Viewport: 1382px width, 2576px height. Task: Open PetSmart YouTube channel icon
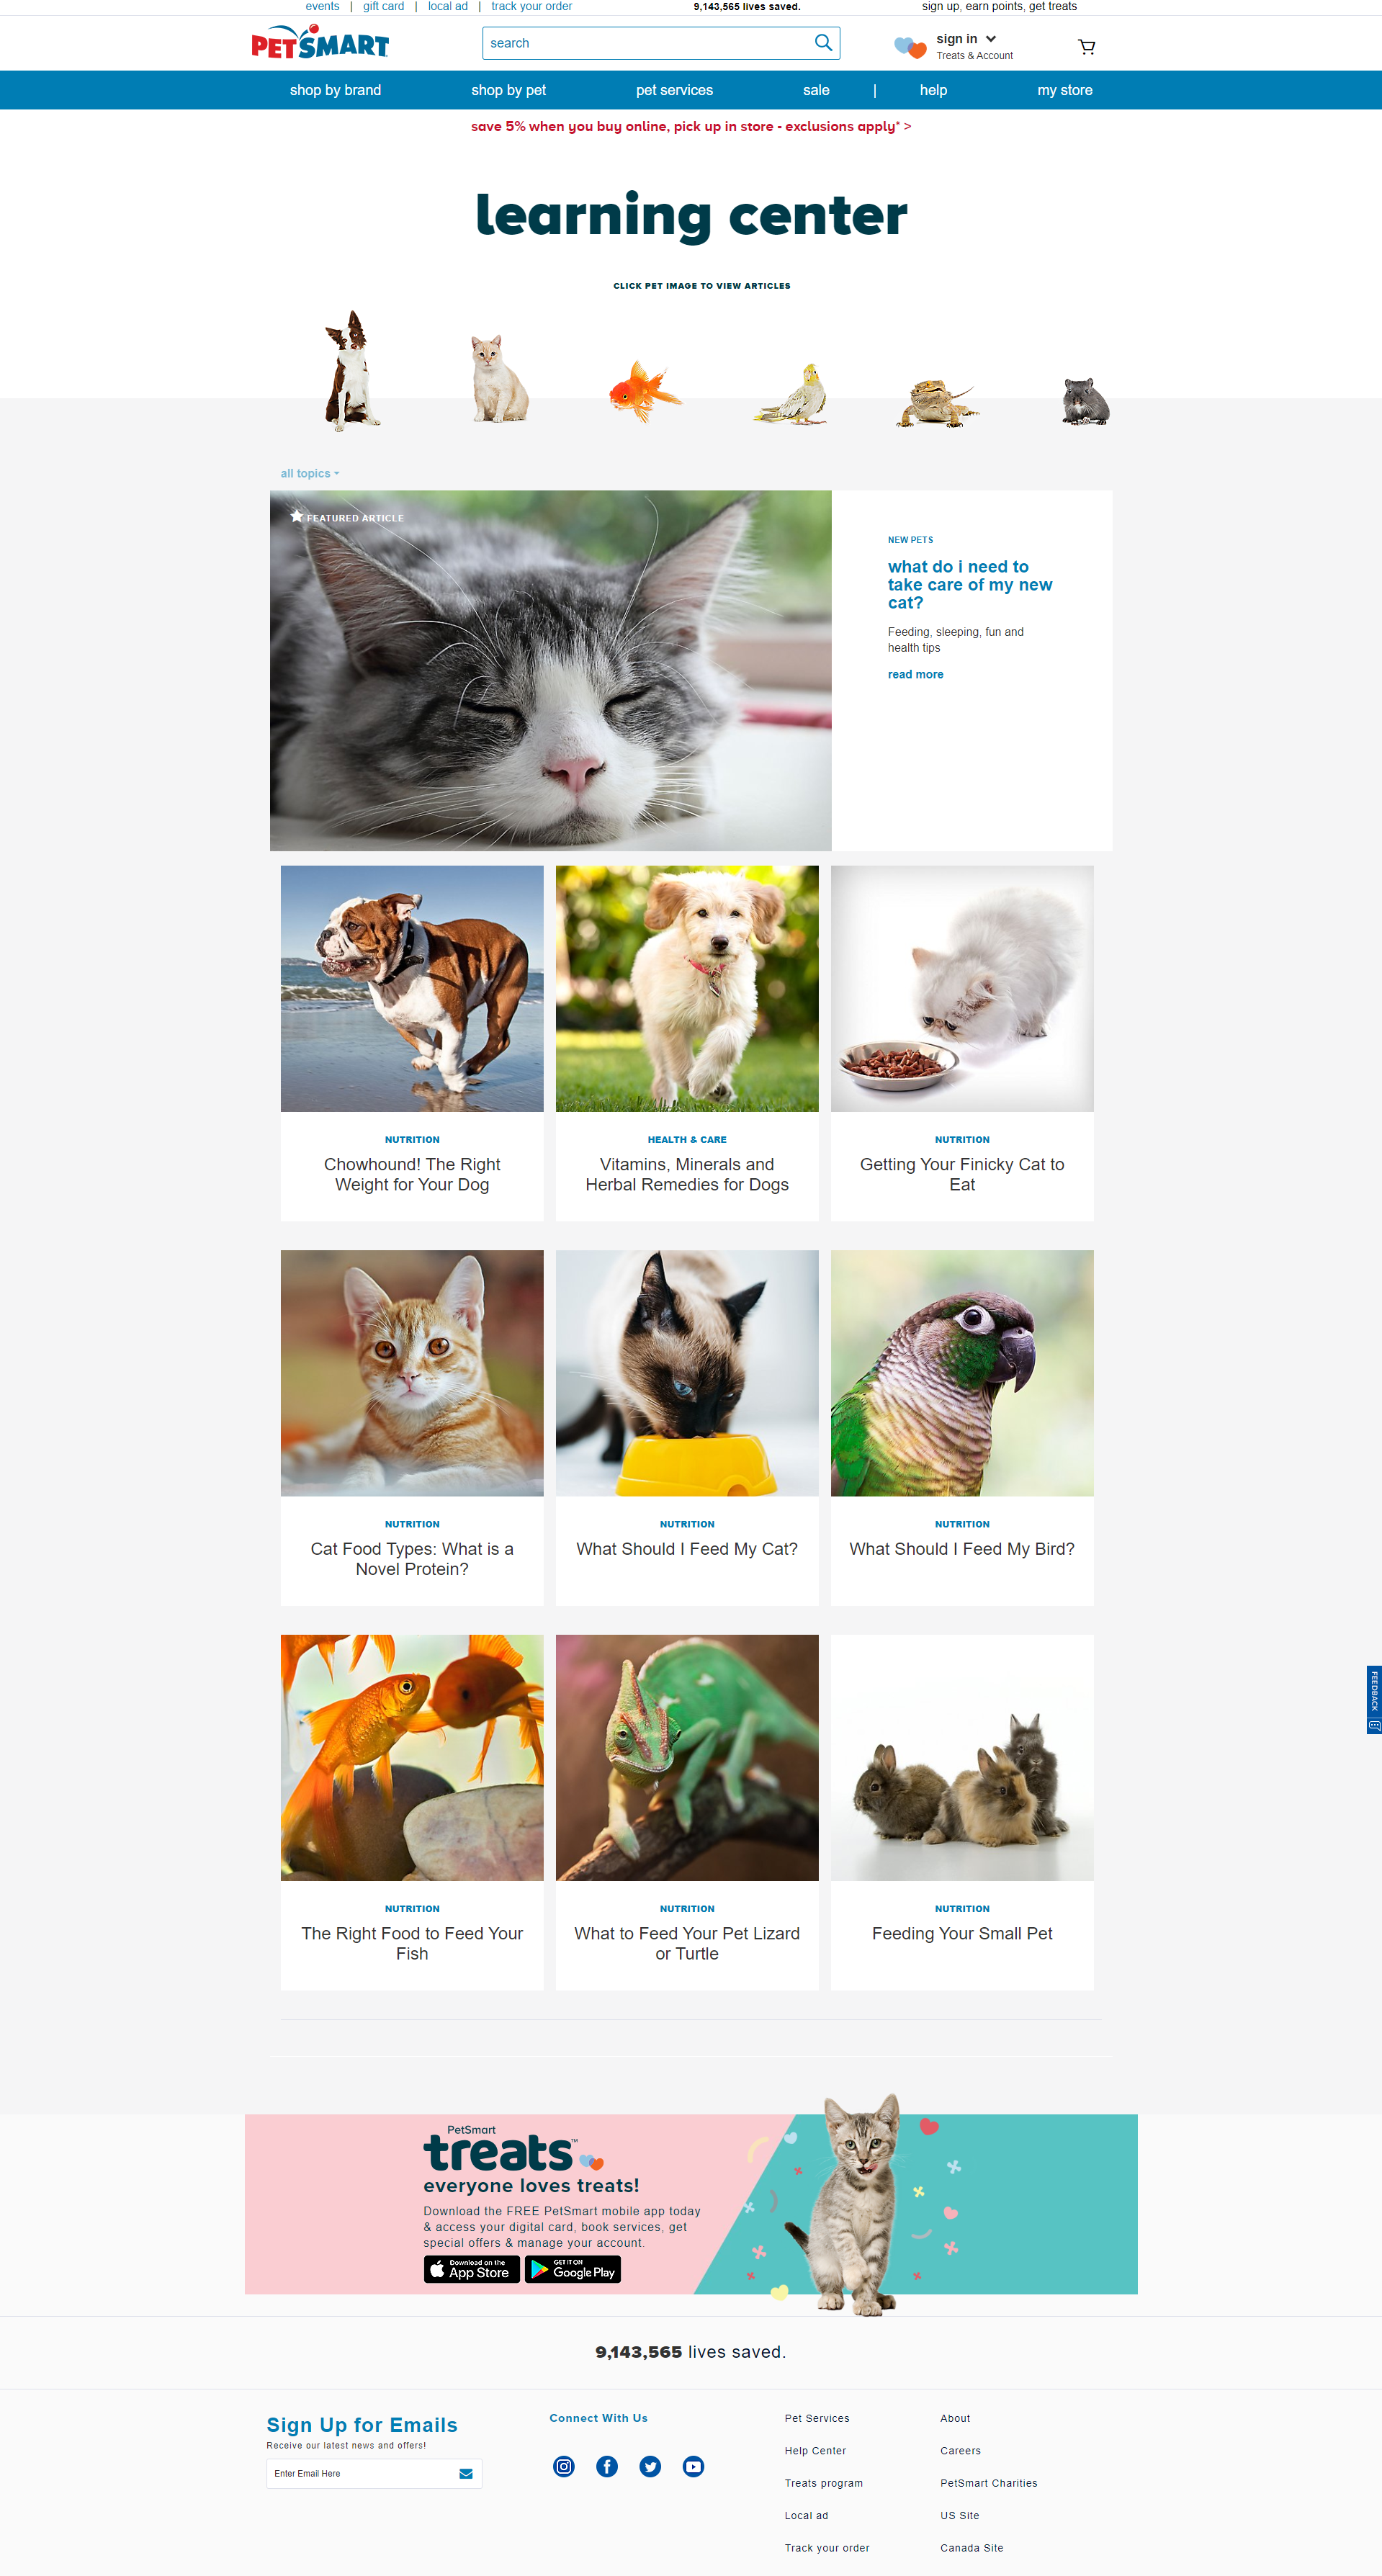(693, 2466)
